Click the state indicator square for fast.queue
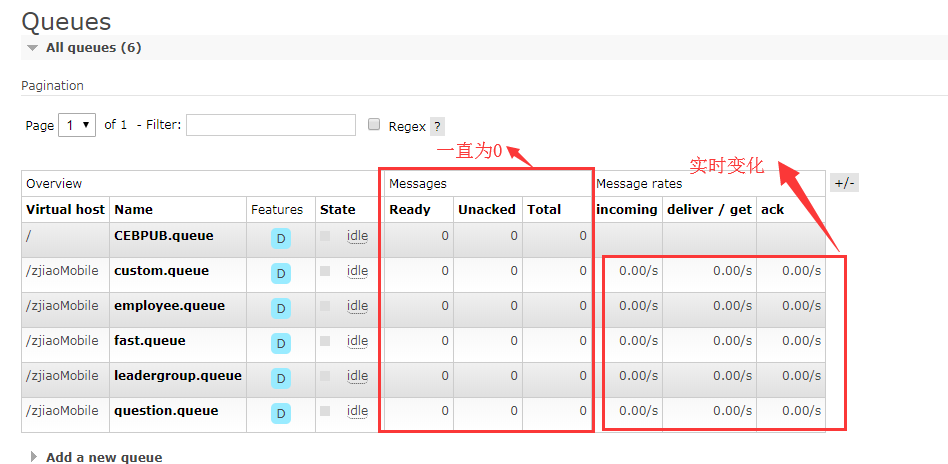The width and height of the screenshot is (948, 464). [325, 341]
